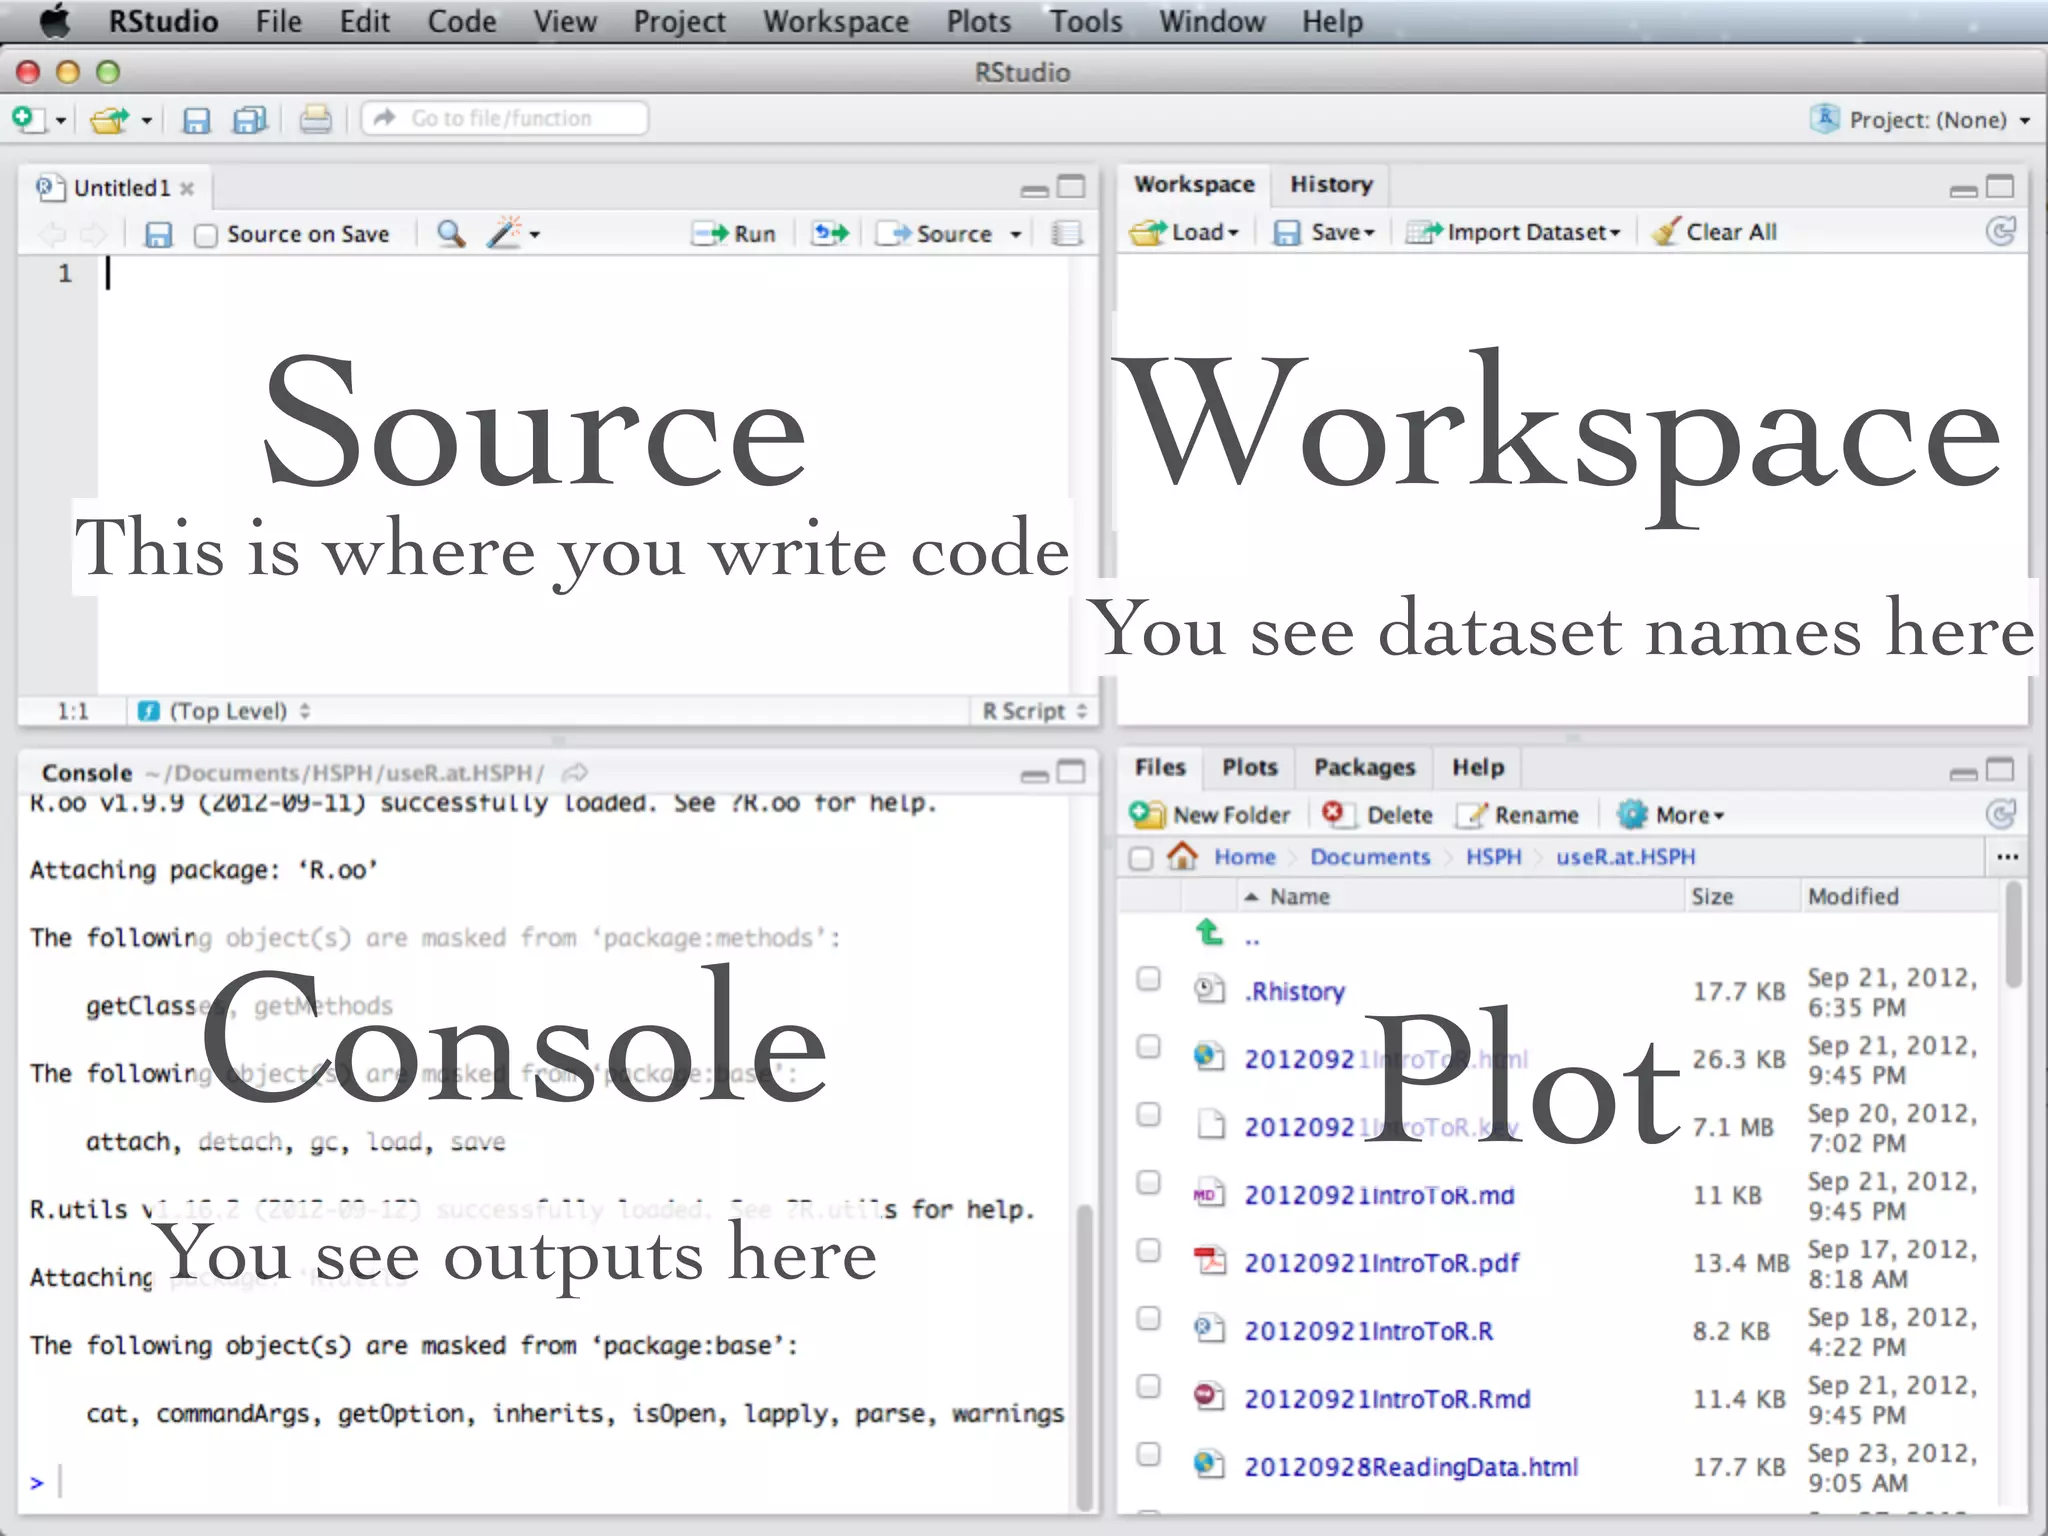This screenshot has width=2048, height=1536.
Task: Open the More dropdown in Files pane
Action: click(1671, 815)
